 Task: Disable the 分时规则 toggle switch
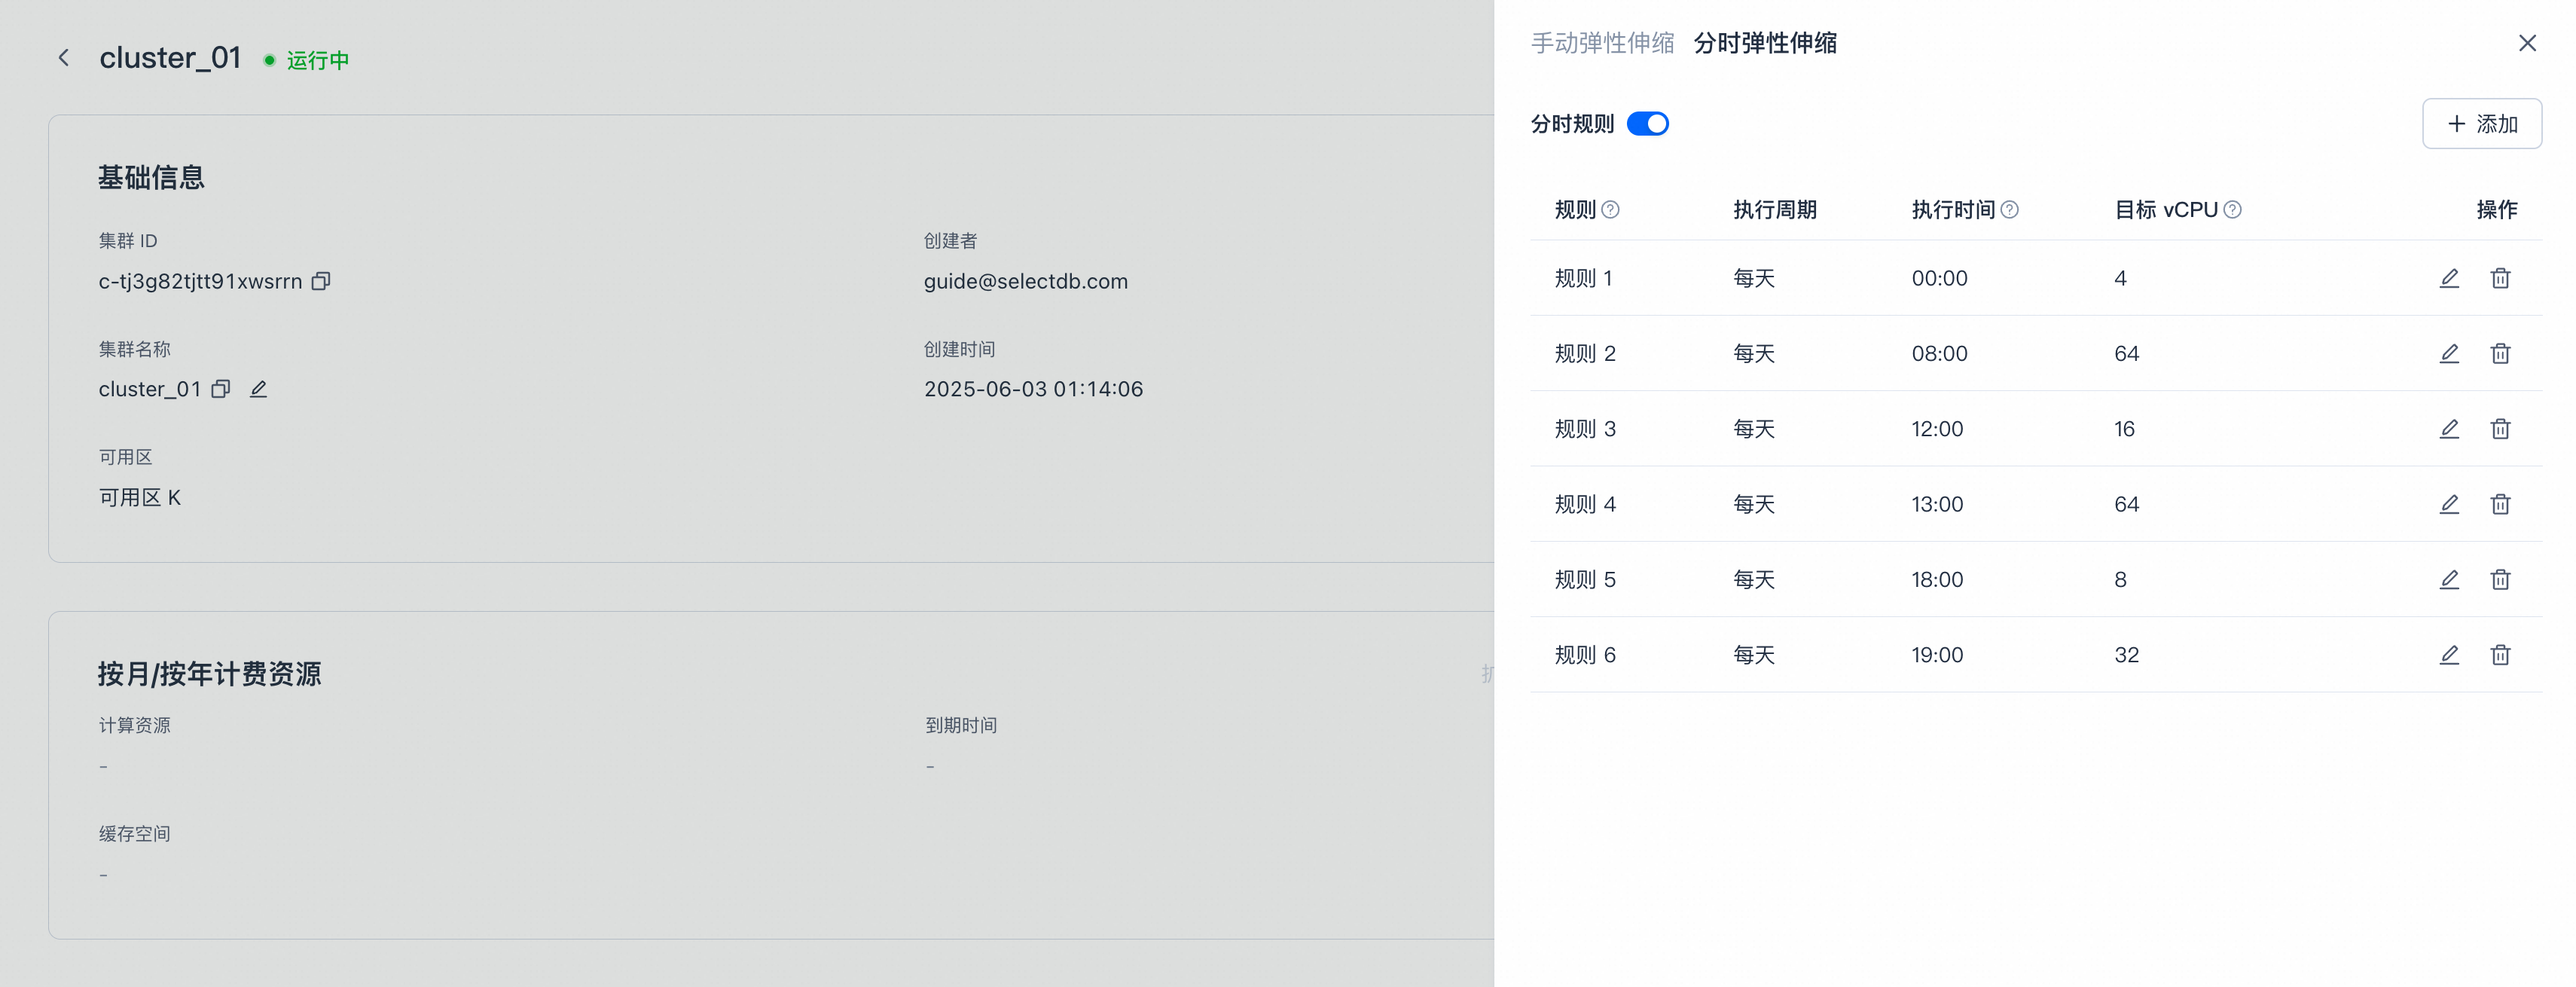click(1647, 124)
